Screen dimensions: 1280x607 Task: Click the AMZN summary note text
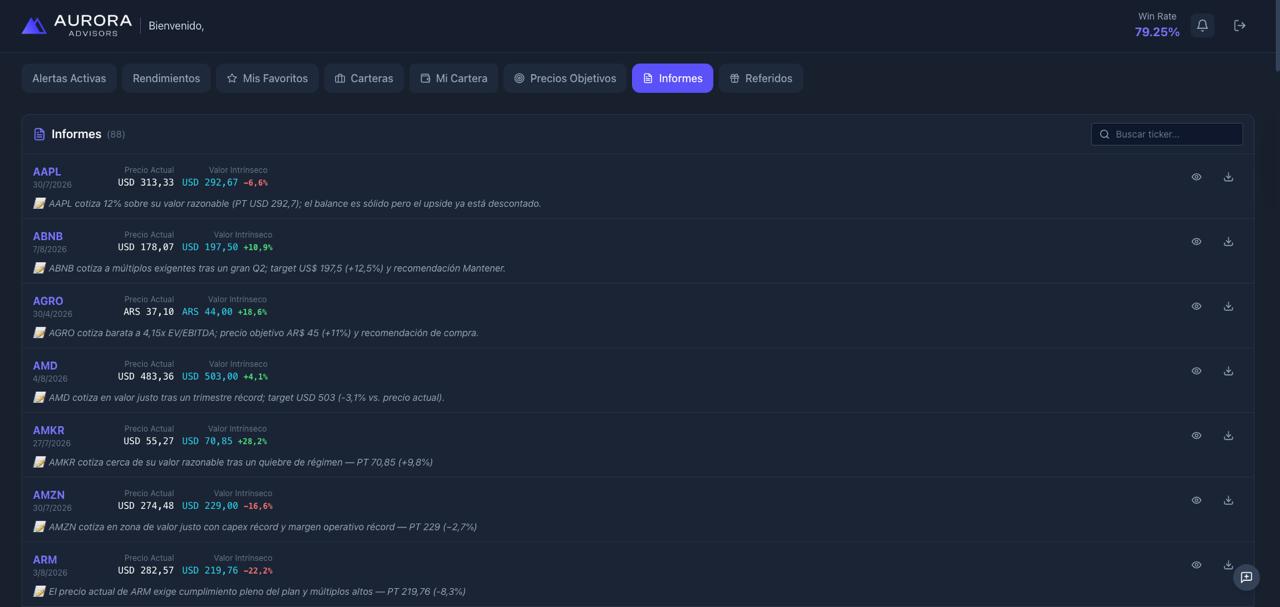click(x=263, y=527)
